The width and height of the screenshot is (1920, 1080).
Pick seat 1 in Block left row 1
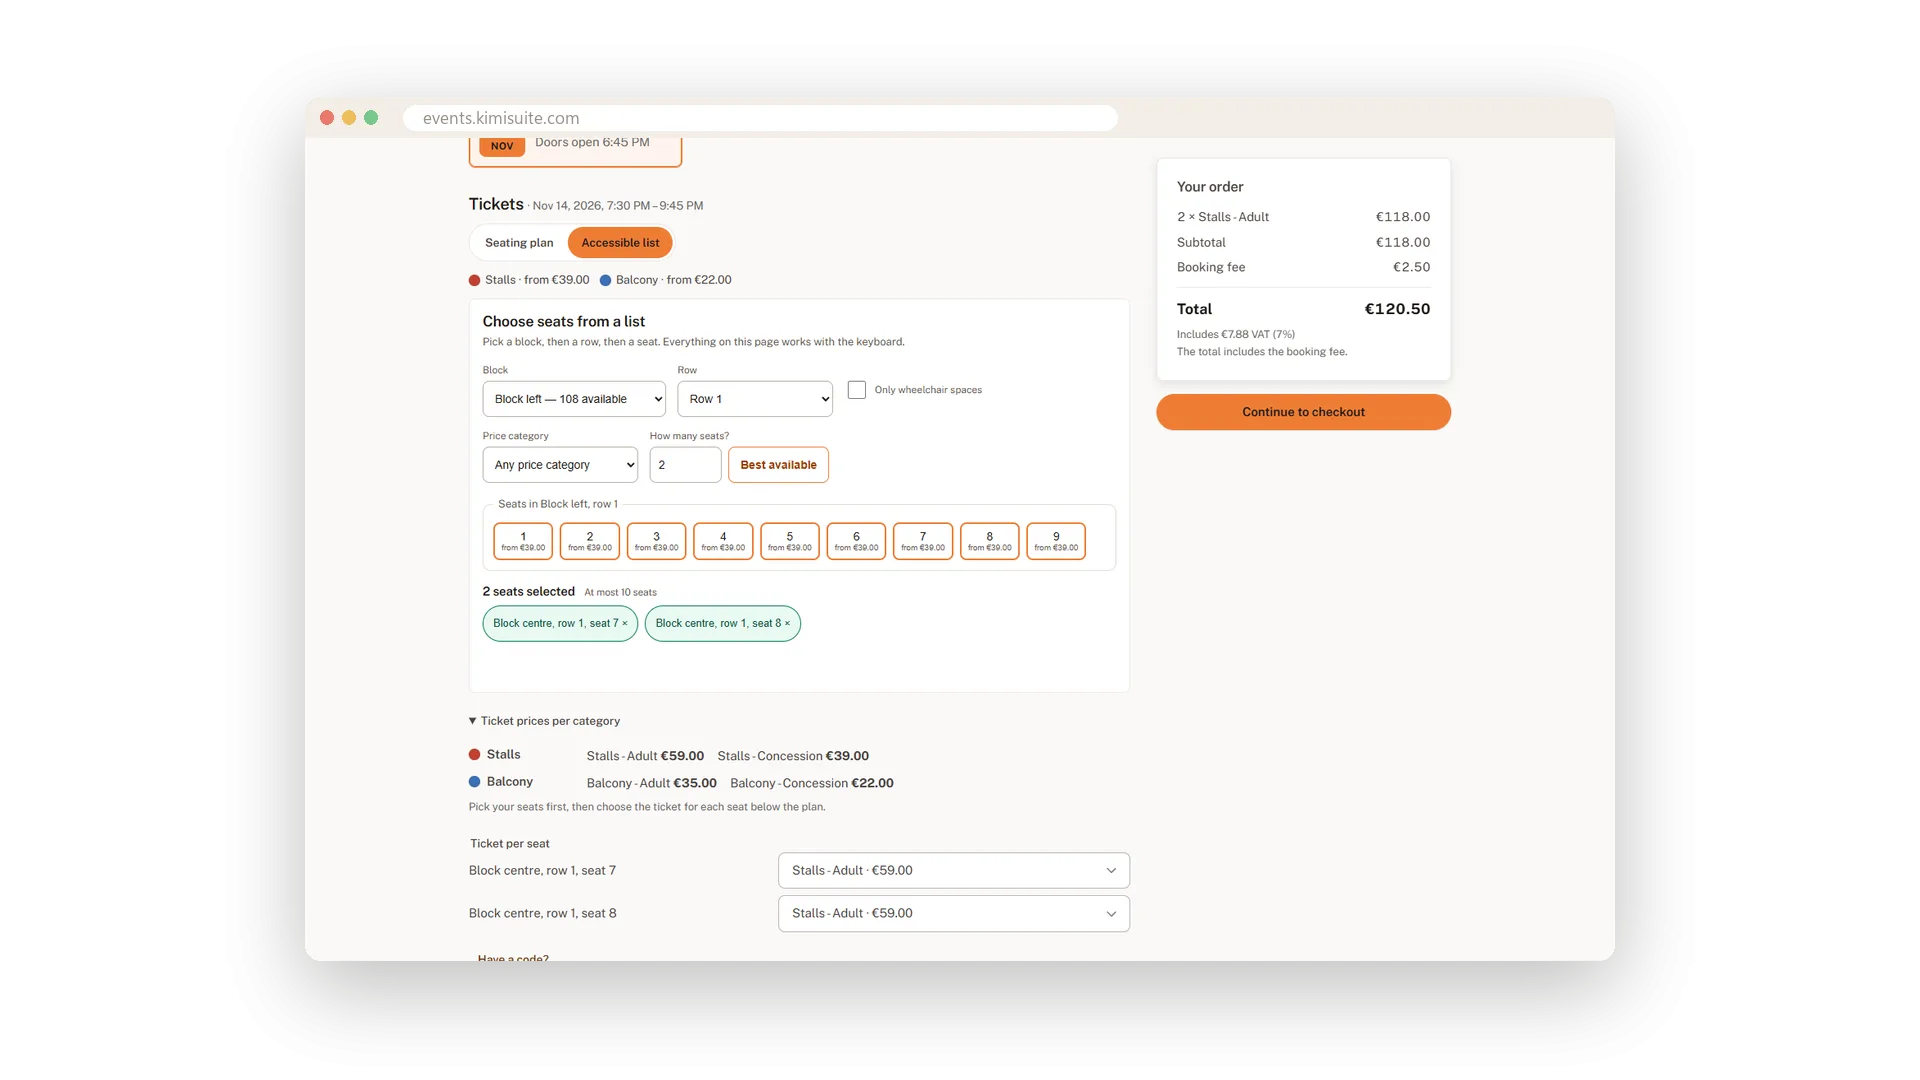(x=523, y=541)
